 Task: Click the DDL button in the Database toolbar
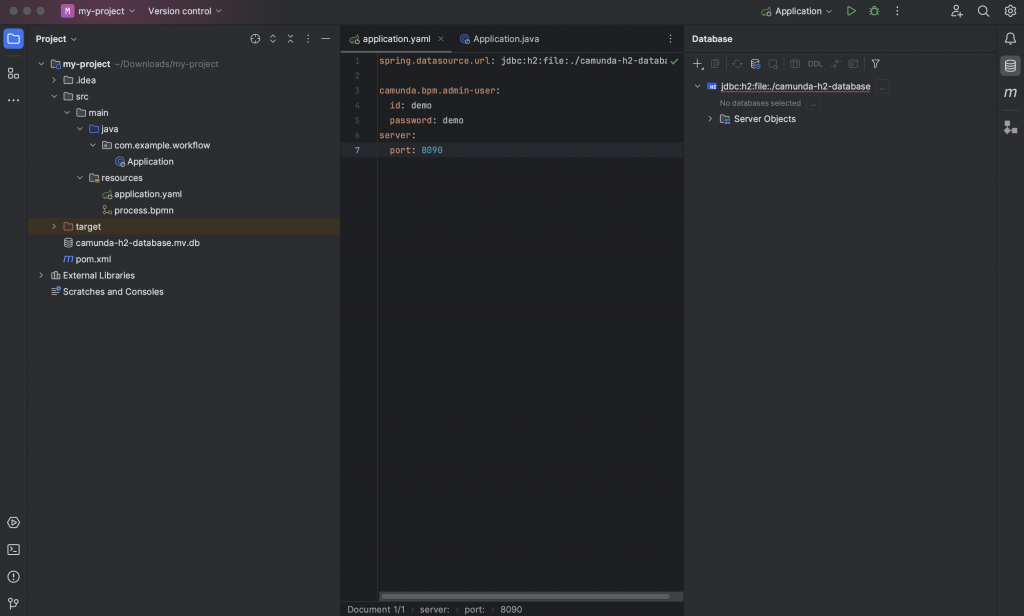815,64
